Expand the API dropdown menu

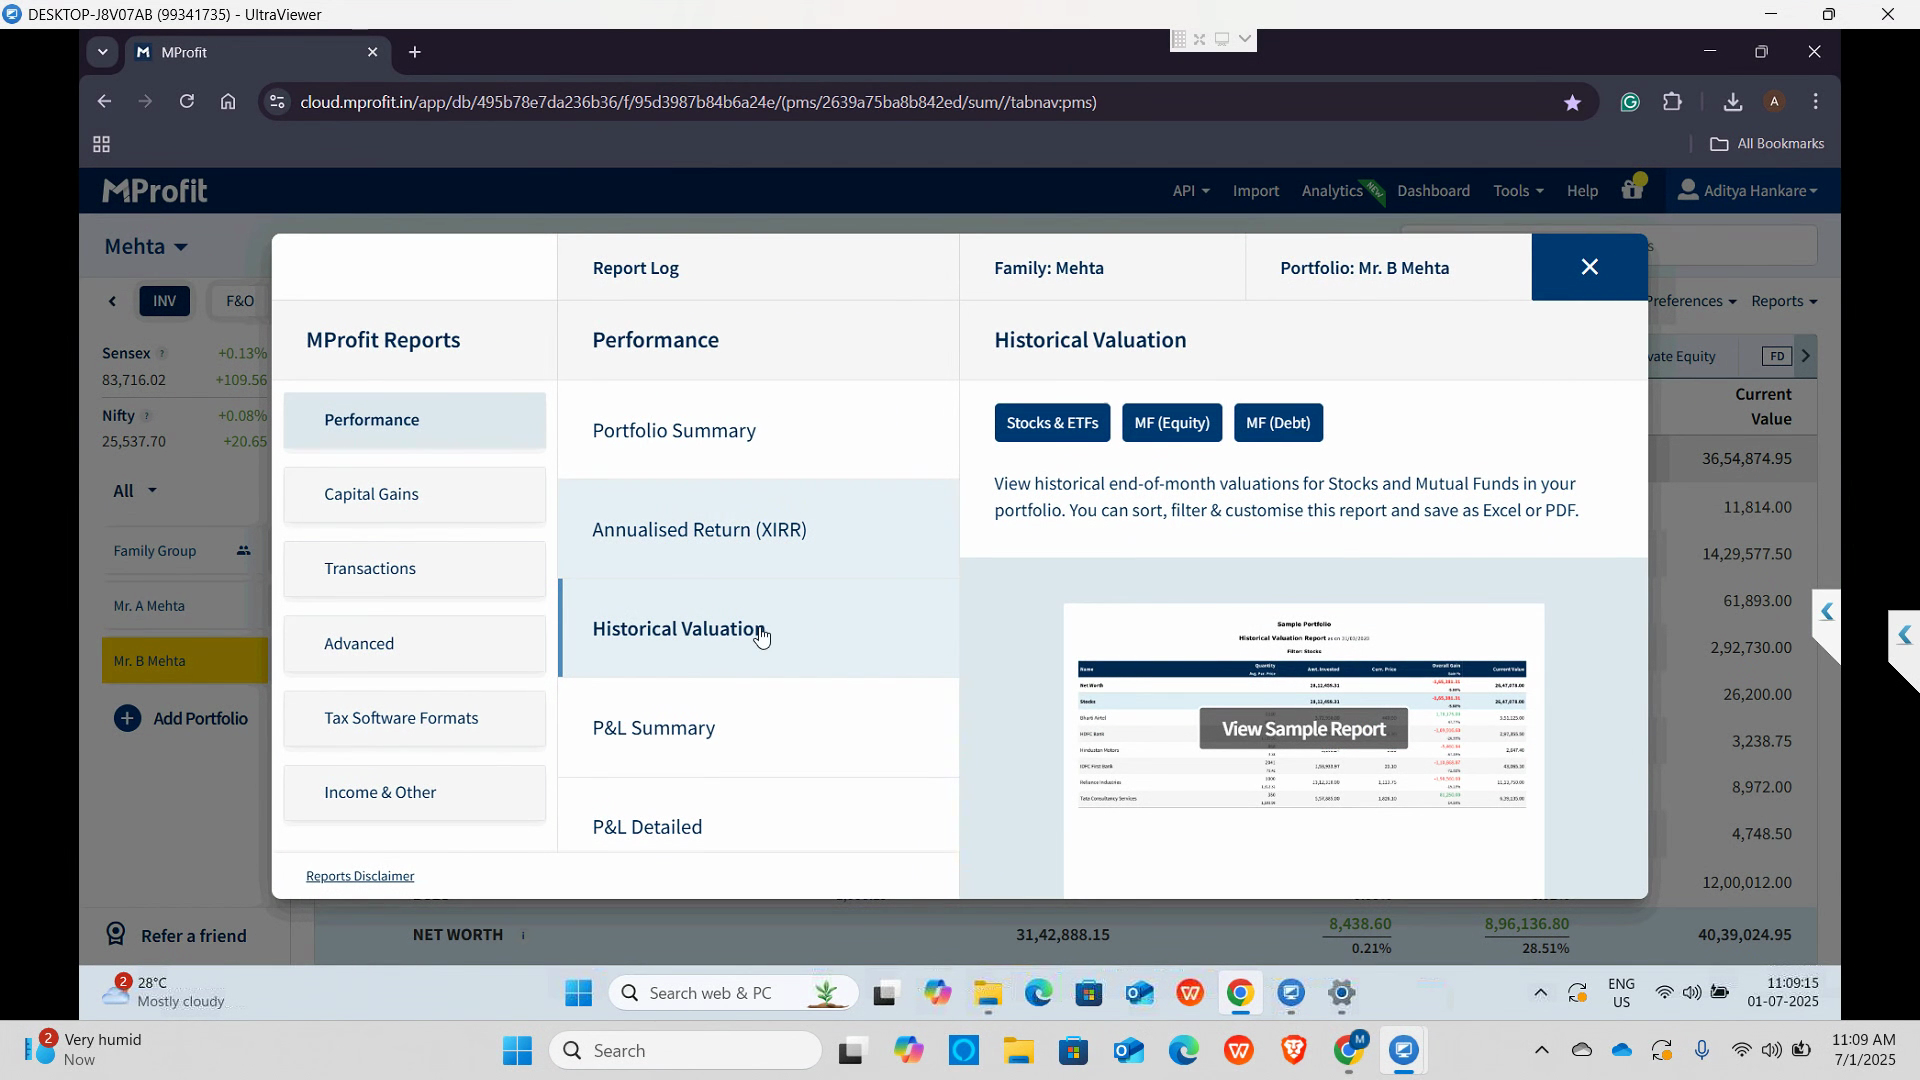point(1190,191)
